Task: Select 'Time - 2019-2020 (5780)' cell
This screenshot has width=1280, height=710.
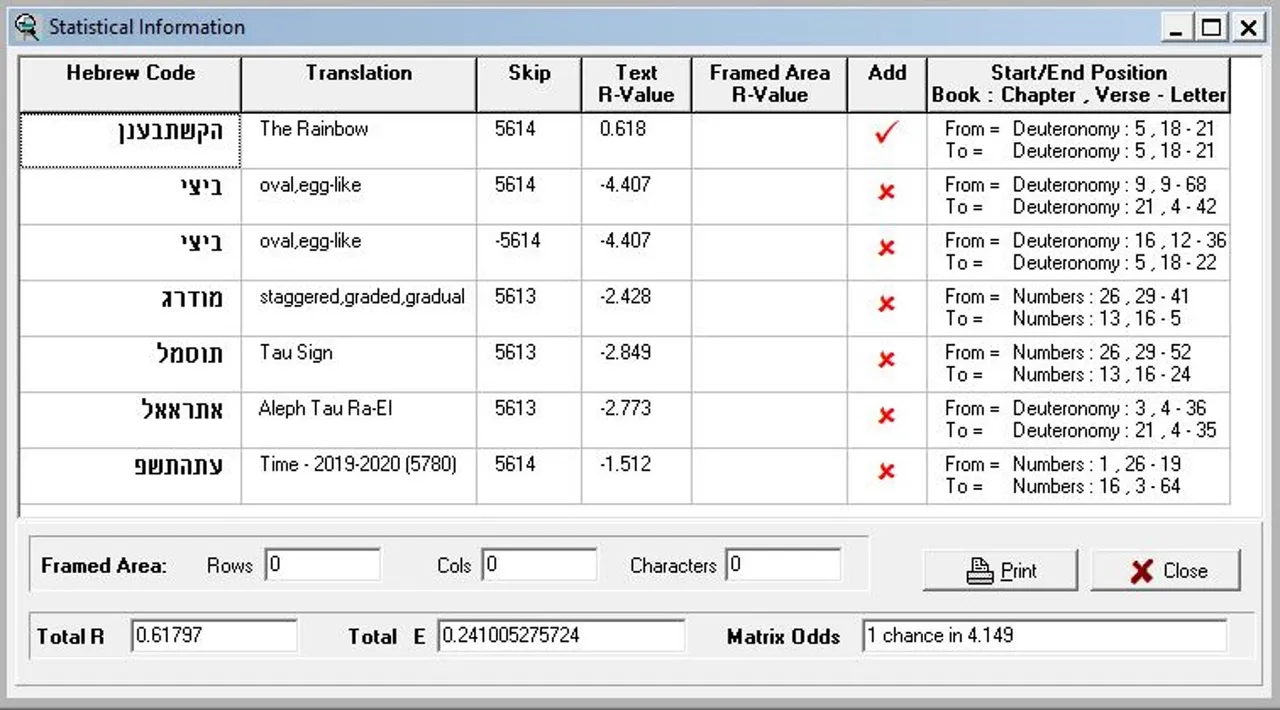Action: tap(359, 476)
